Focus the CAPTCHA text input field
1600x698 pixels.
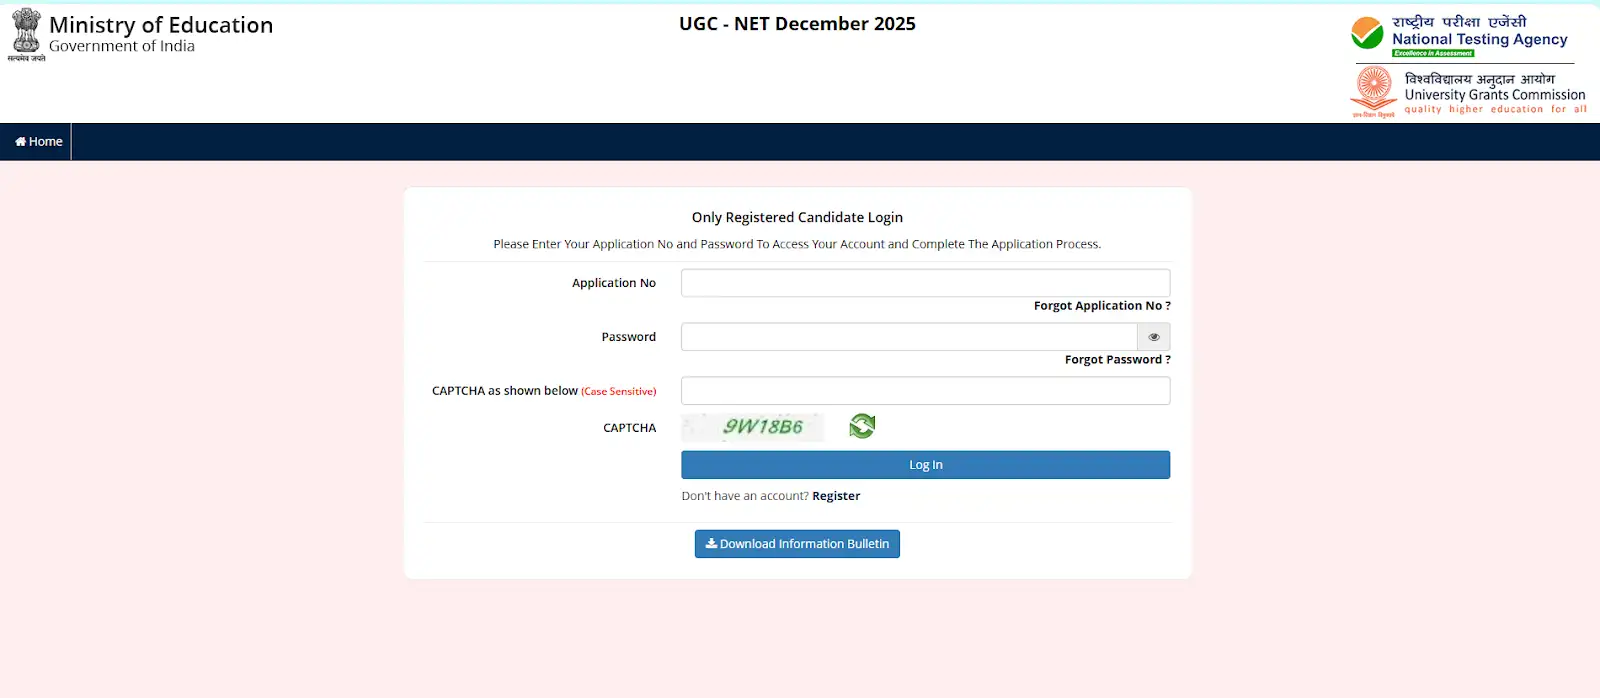[925, 391]
